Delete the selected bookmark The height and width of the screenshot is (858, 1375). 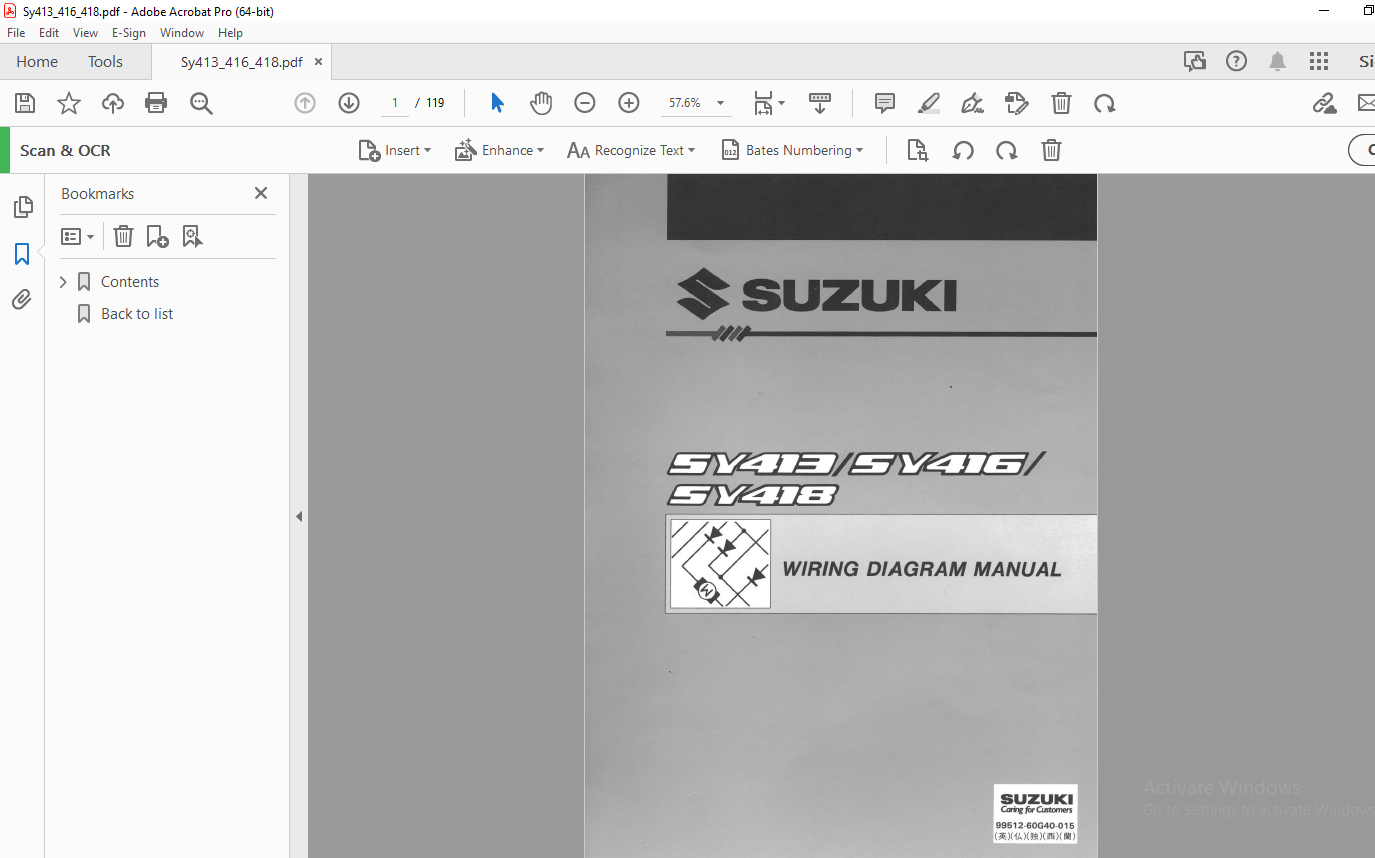click(123, 237)
